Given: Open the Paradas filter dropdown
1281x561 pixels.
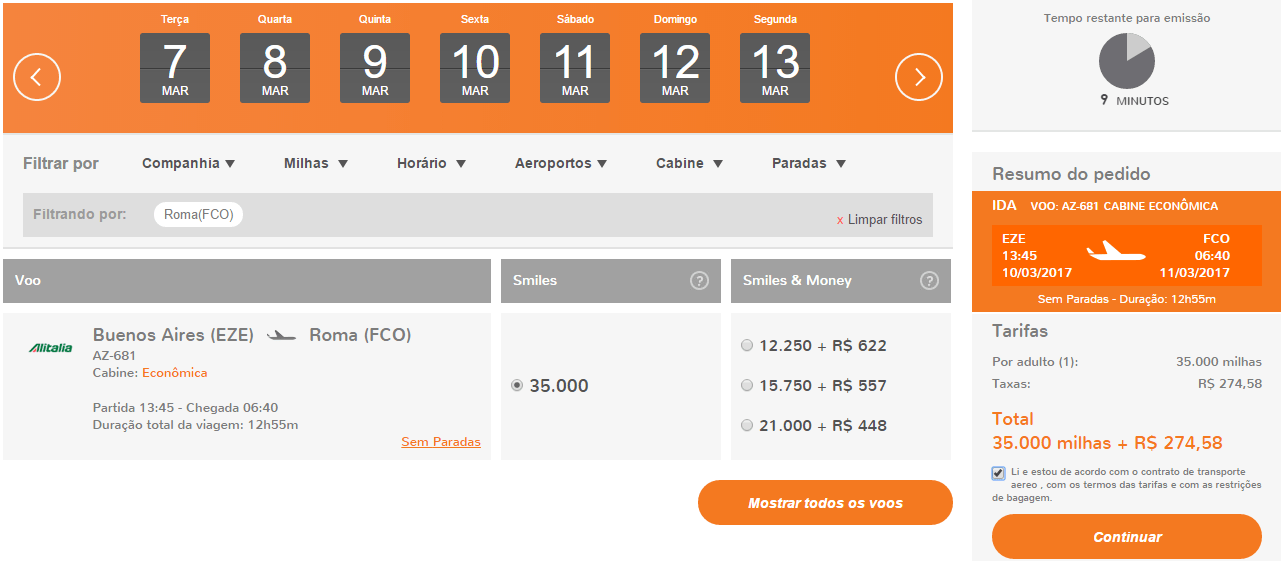Looking at the screenshot, I should (809, 163).
